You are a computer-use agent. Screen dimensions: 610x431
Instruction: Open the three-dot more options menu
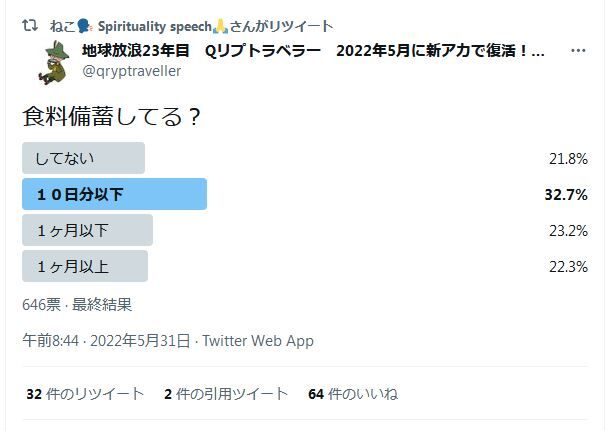578,51
